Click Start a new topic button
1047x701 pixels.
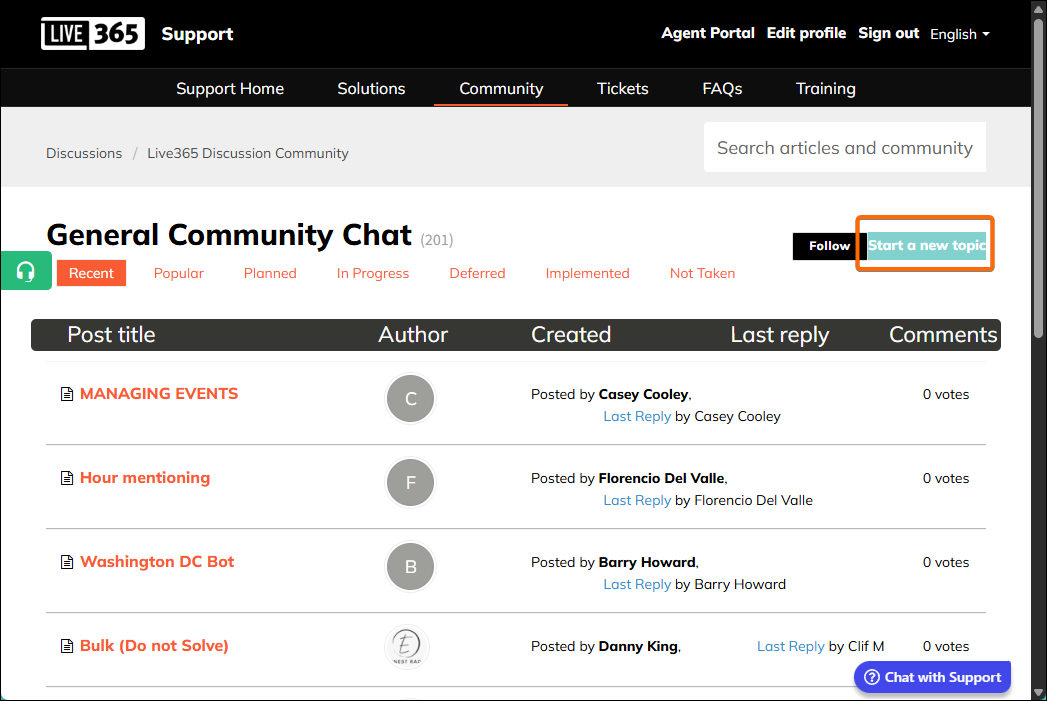point(926,246)
